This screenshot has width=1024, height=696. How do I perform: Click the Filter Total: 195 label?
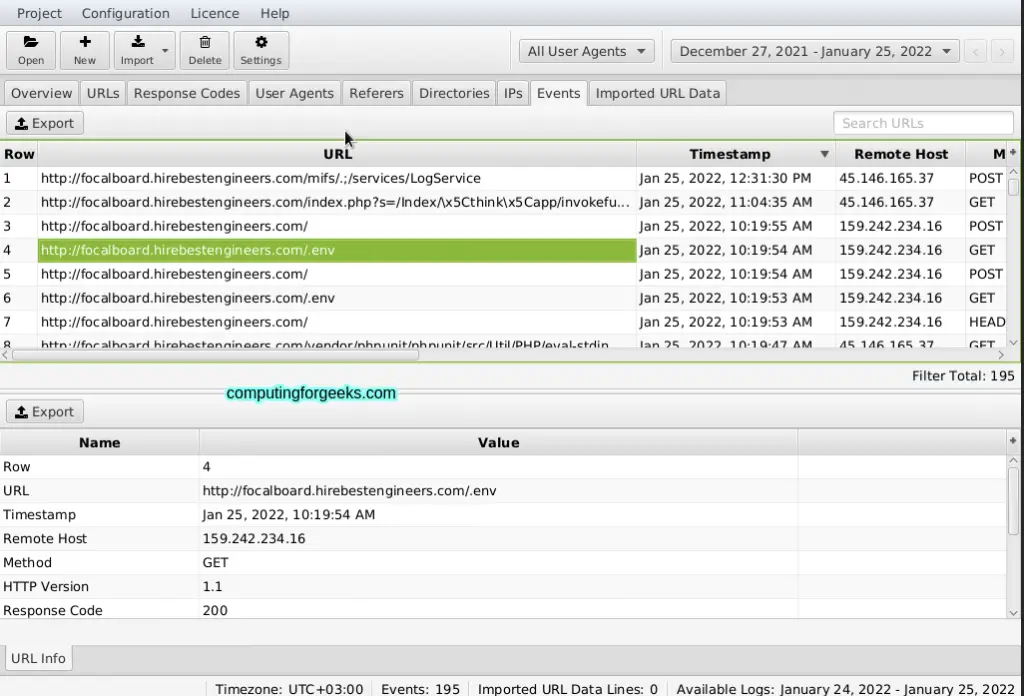point(963,376)
